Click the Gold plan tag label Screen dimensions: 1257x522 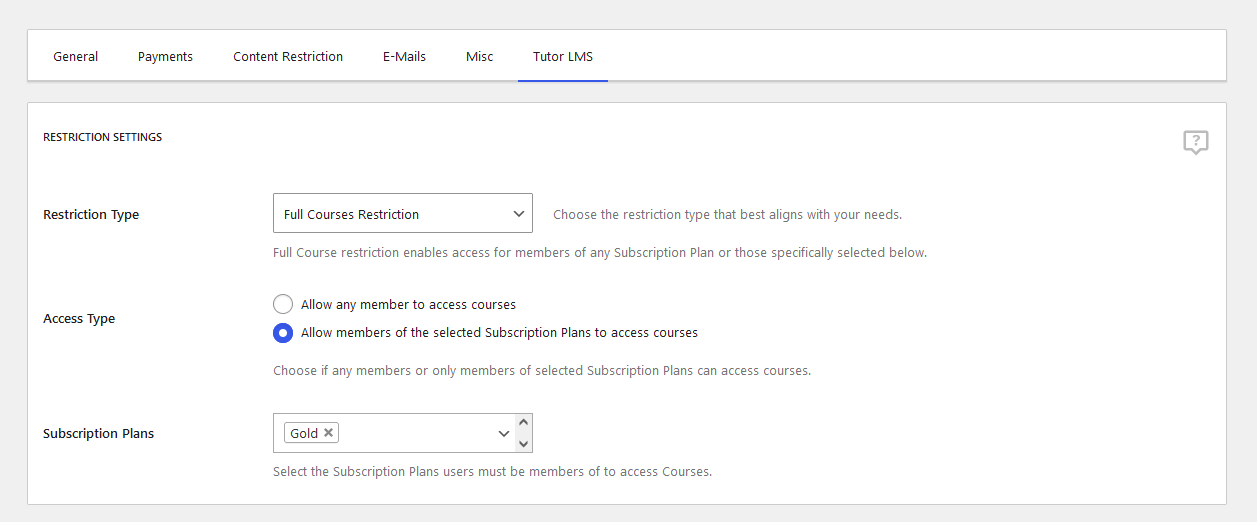coord(304,433)
